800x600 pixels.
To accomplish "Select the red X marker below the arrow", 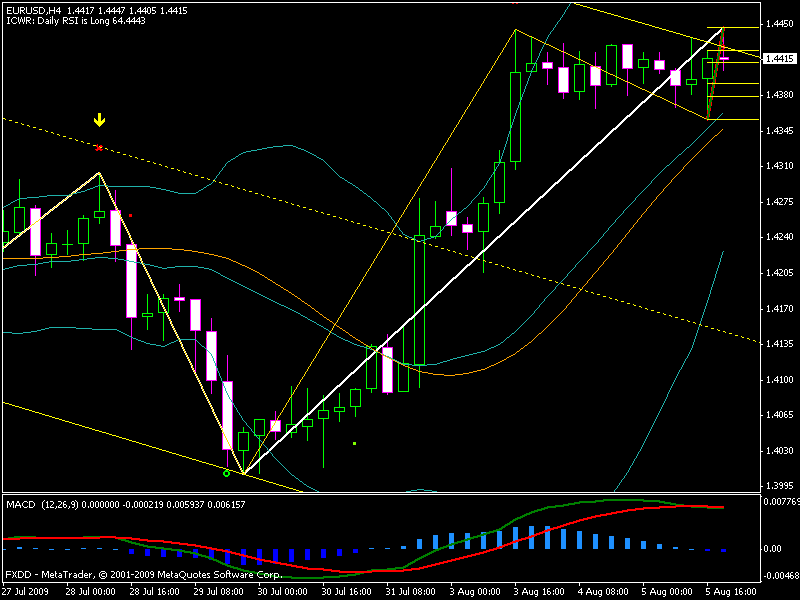I will click(x=98, y=148).
